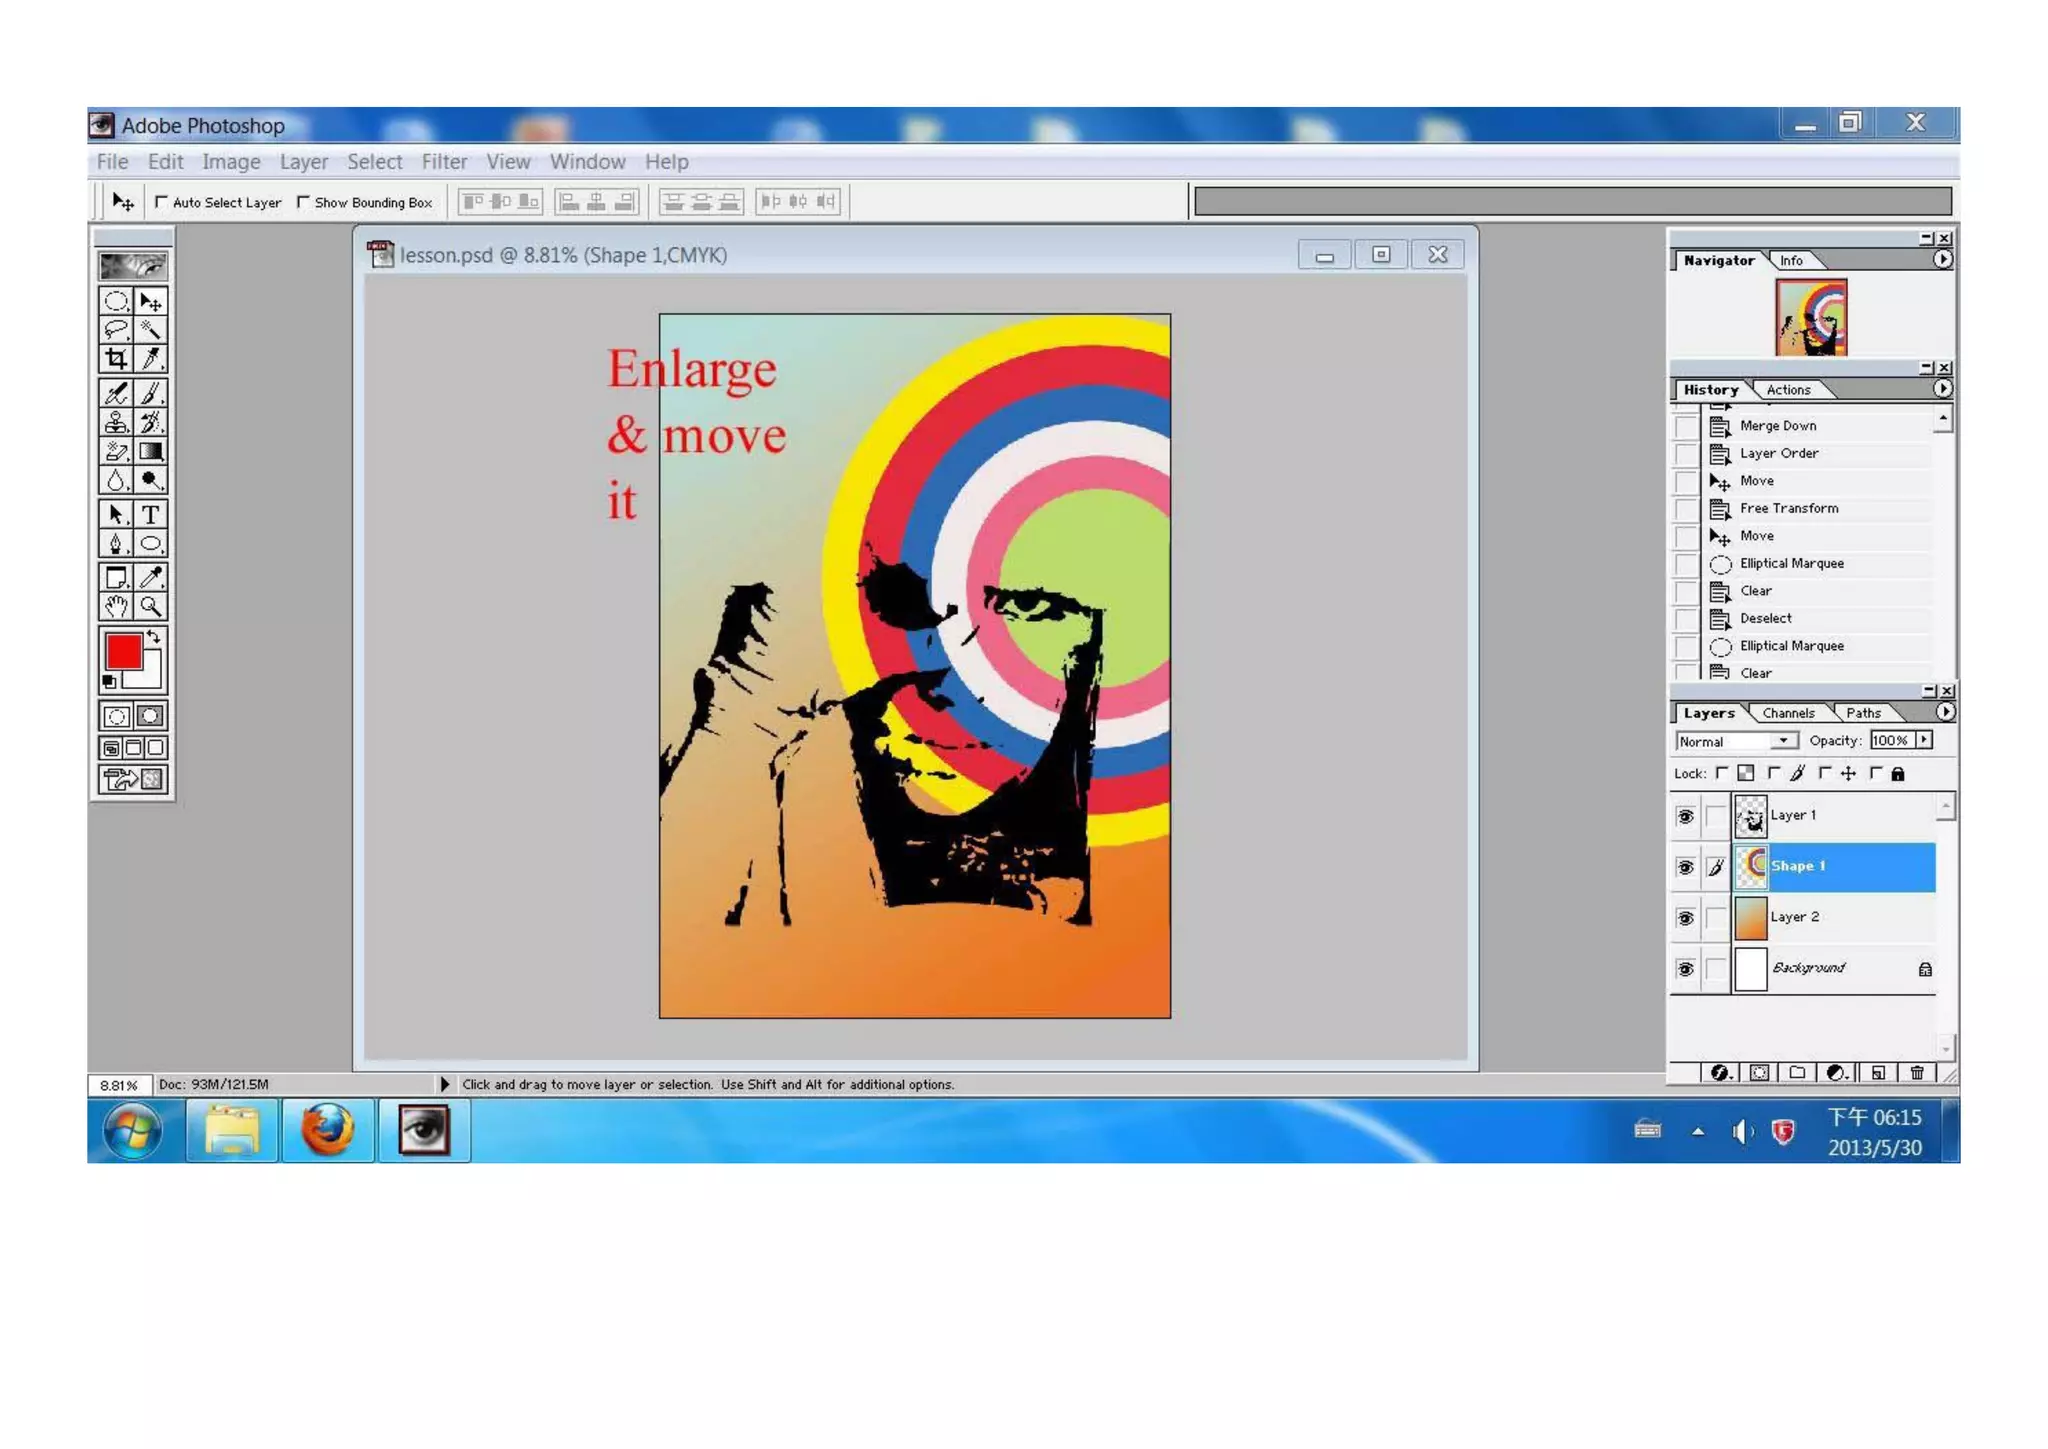The height and width of the screenshot is (1449, 2048).
Task: Click the Delete layer trash icon
Action: pyautogui.click(x=1916, y=1072)
